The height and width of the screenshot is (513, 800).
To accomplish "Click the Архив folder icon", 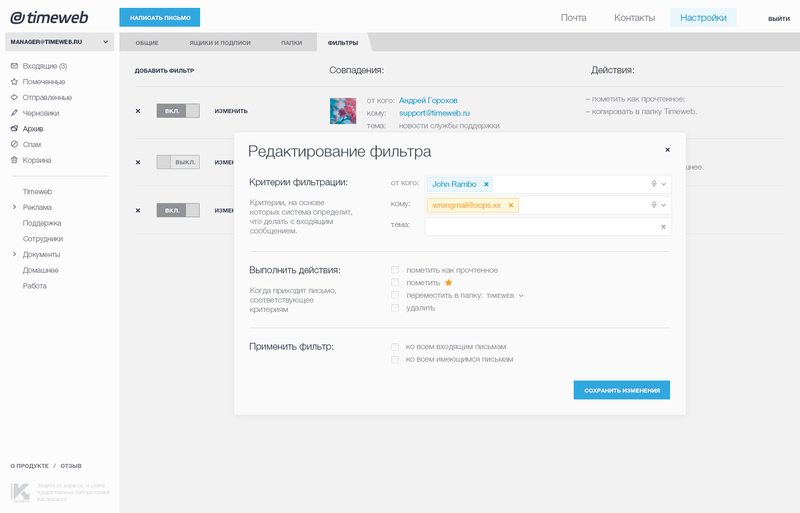I will point(14,129).
